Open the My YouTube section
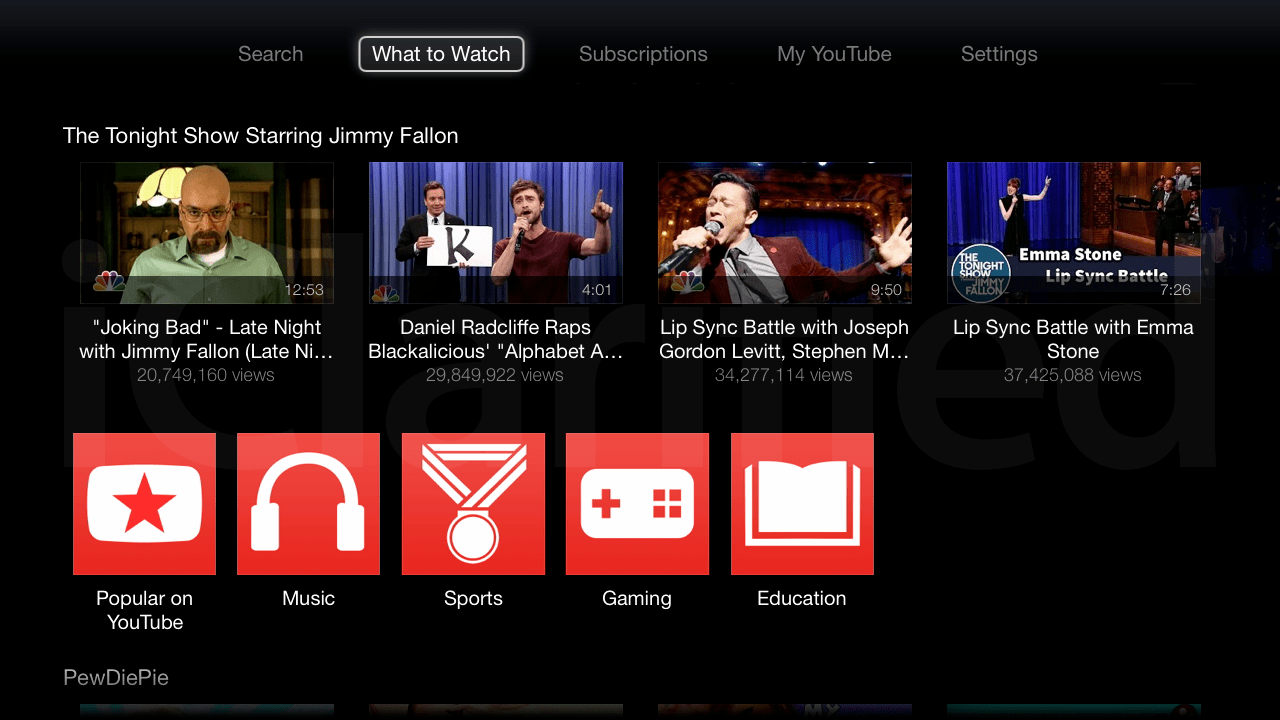The image size is (1280, 720). (x=834, y=54)
